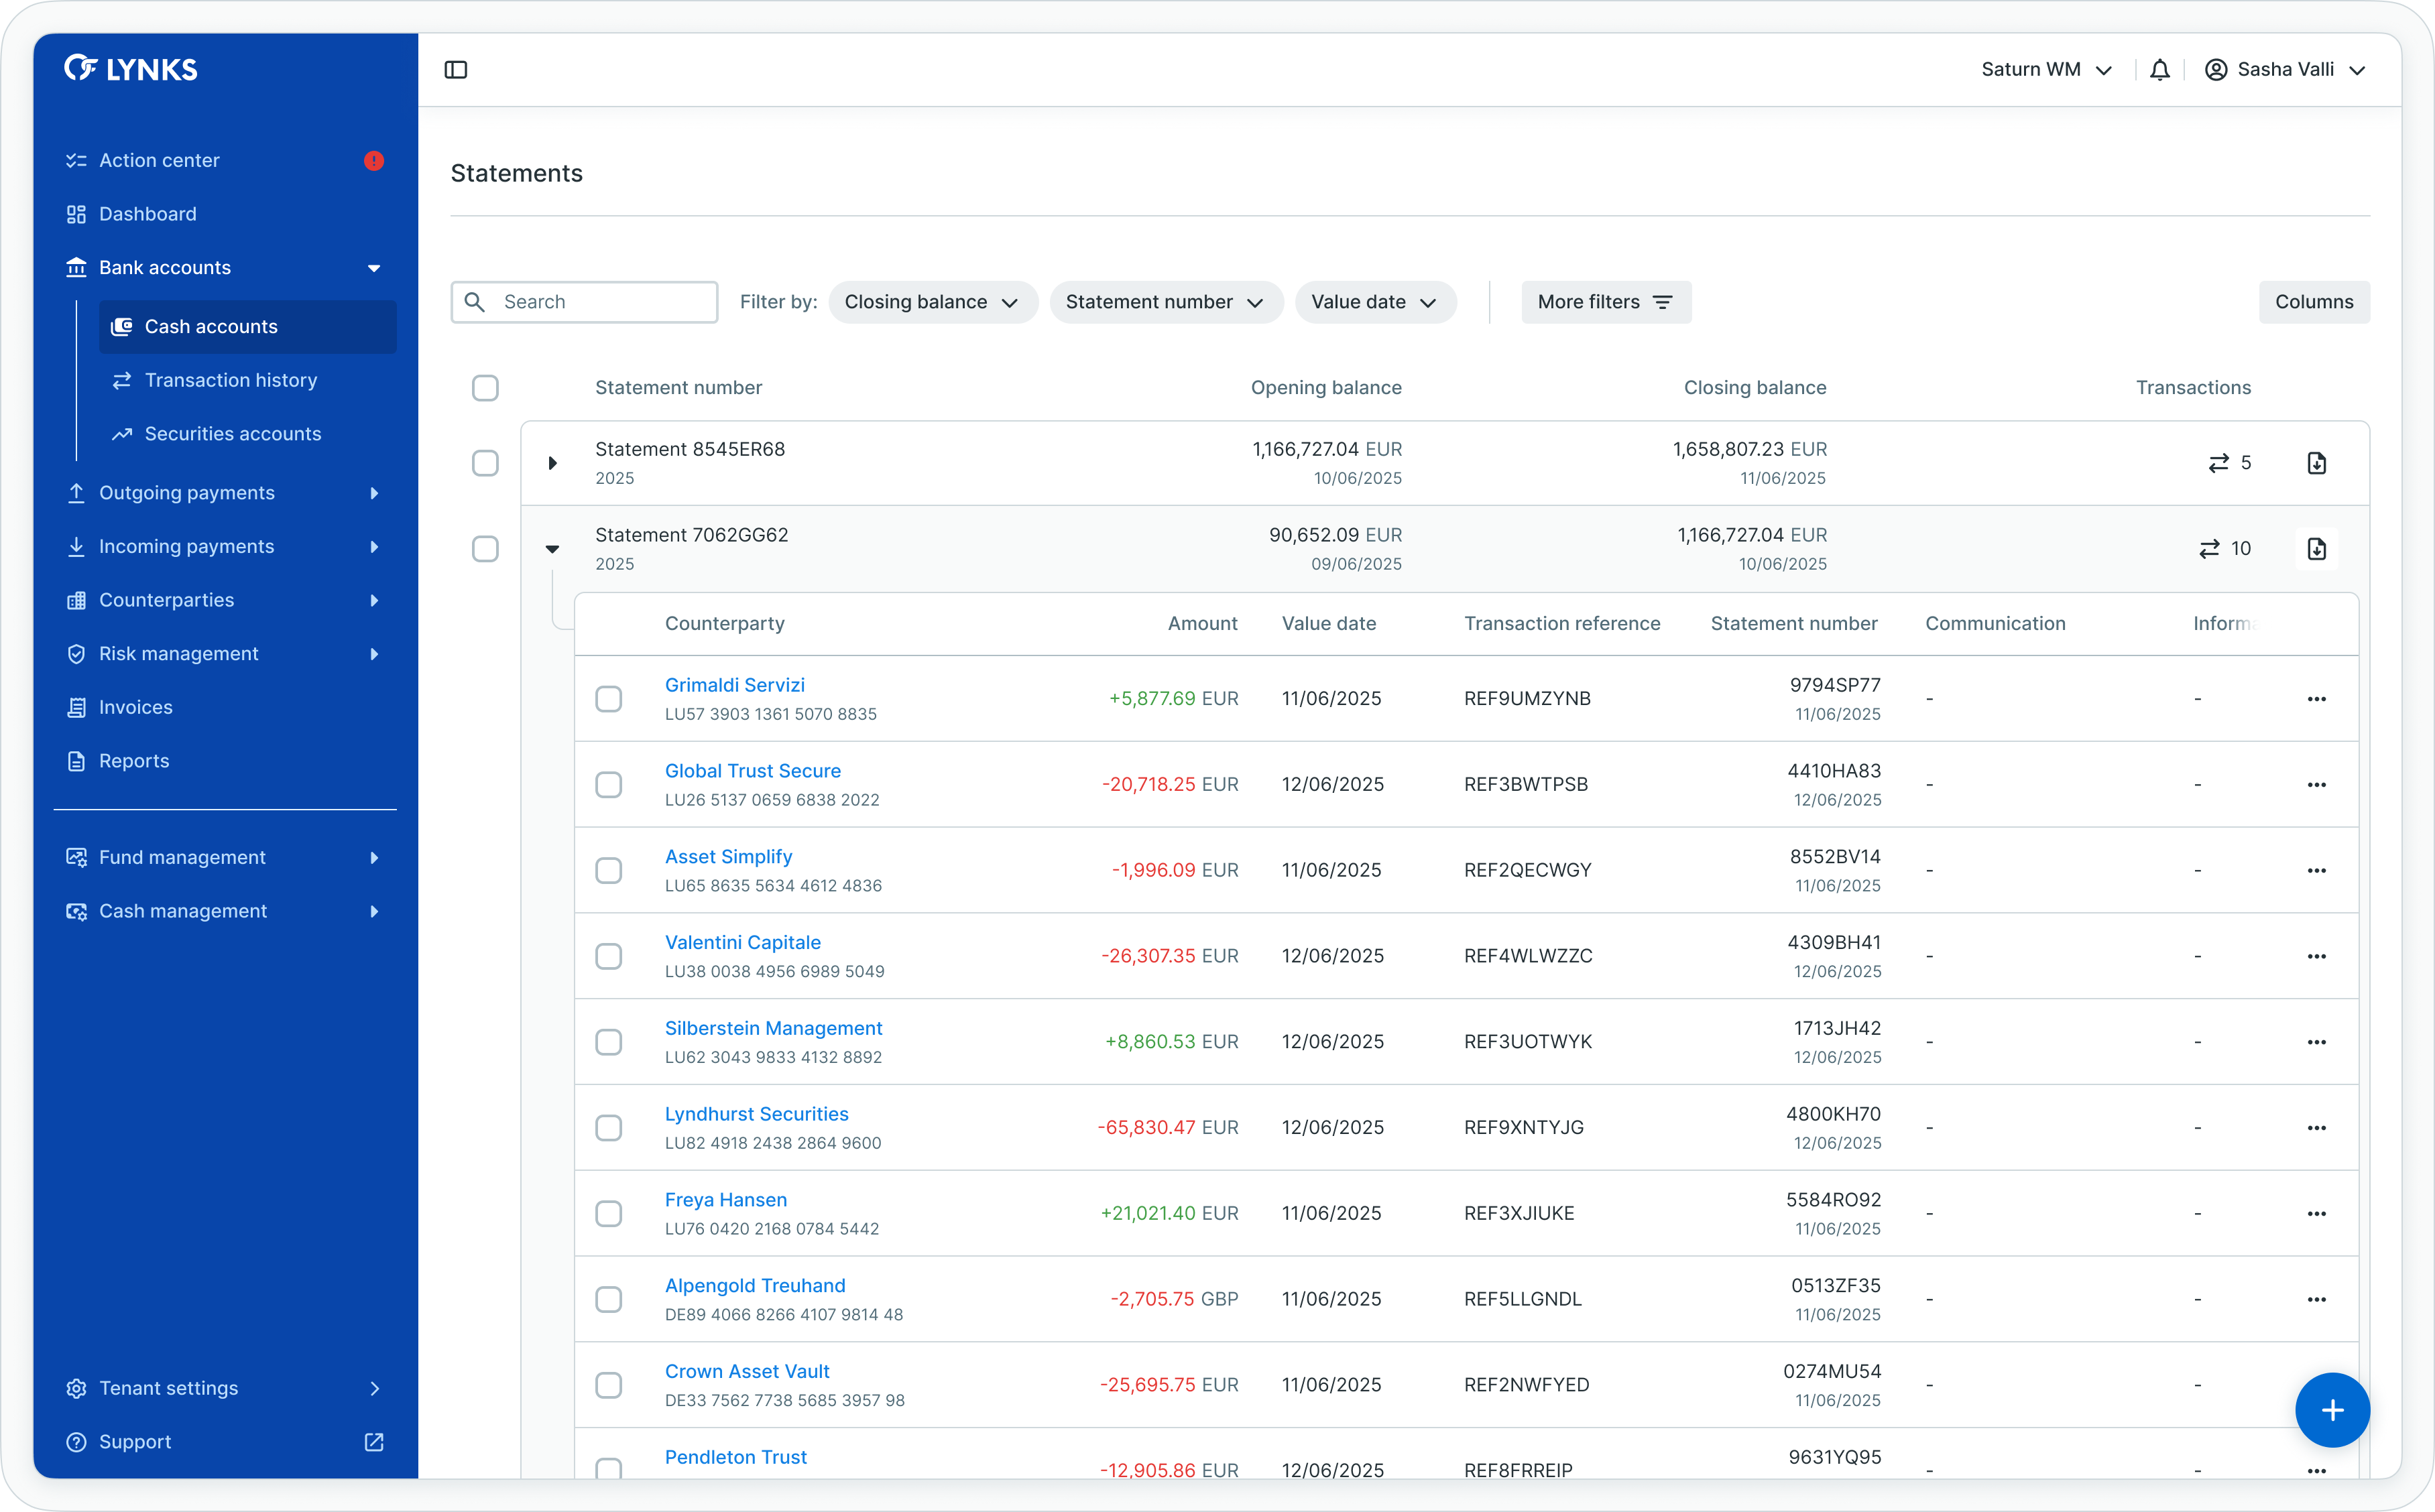2435x1512 pixels.
Task: Tick checkbox for Statement 8545ER68
Action: pos(485,463)
